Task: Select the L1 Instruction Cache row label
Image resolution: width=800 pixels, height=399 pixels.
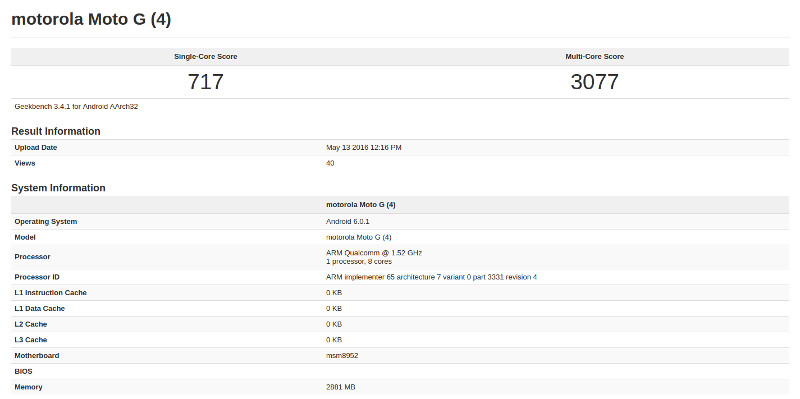Action: pyautogui.click(x=51, y=293)
